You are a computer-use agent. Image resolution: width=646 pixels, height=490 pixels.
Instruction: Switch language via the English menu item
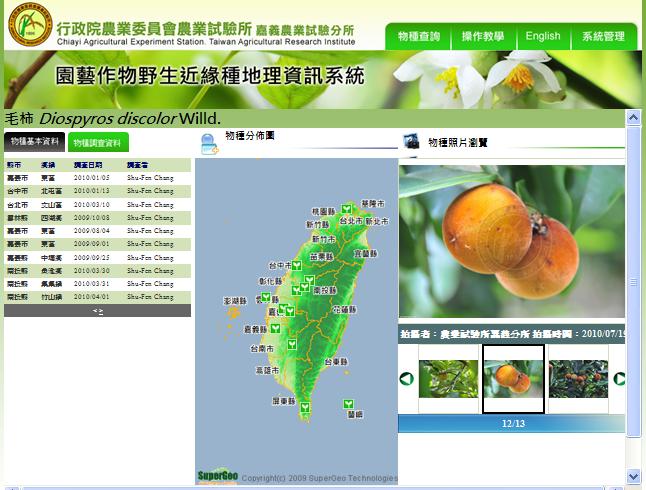pos(543,36)
